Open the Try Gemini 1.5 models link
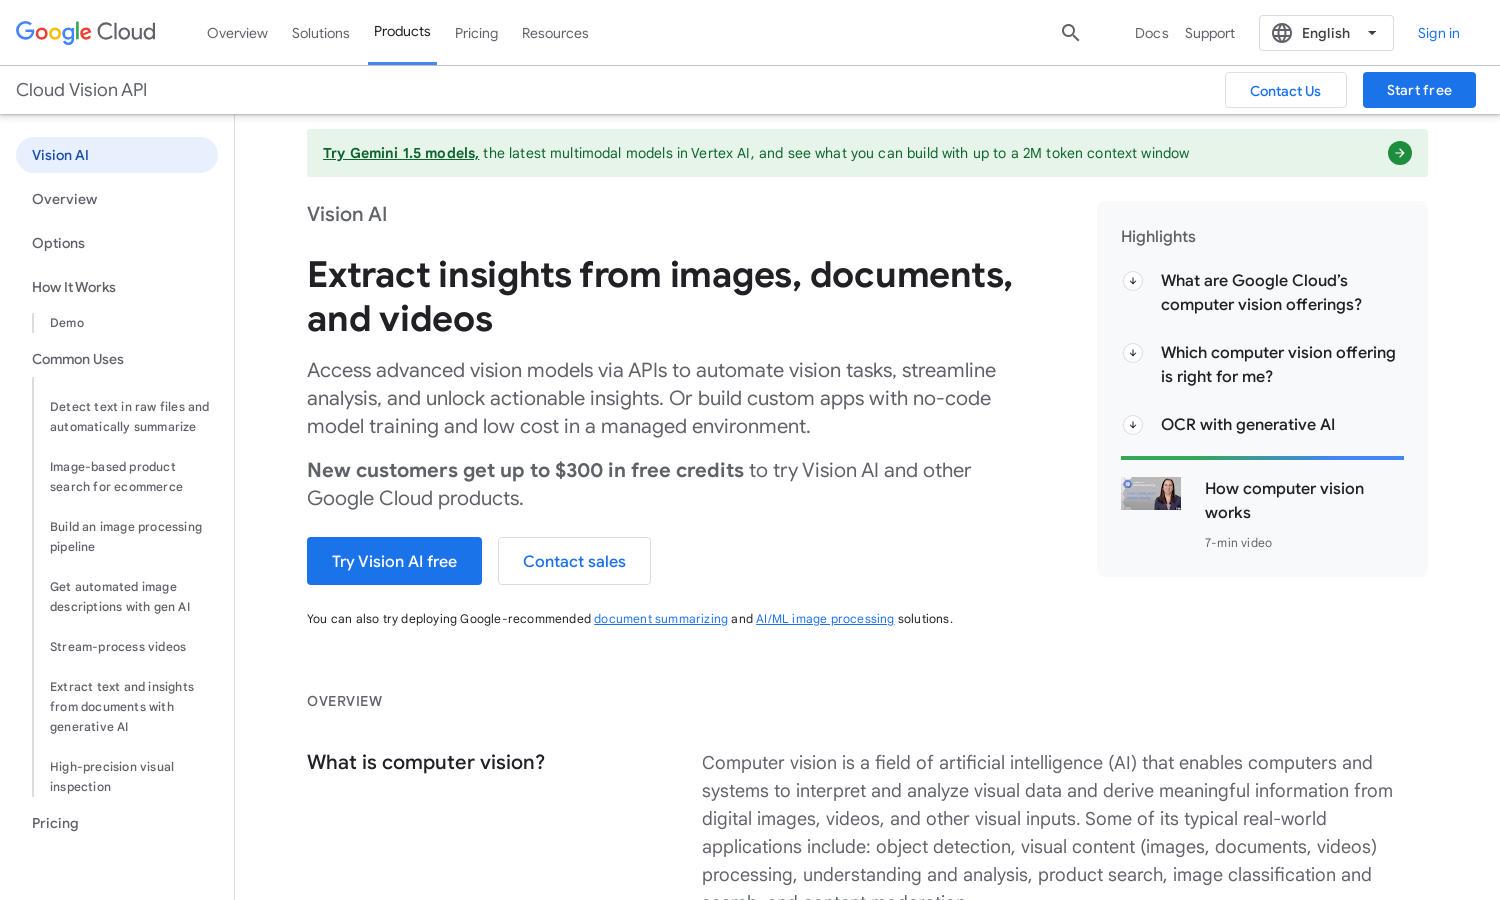The width and height of the screenshot is (1500, 900). (x=401, y=153)
